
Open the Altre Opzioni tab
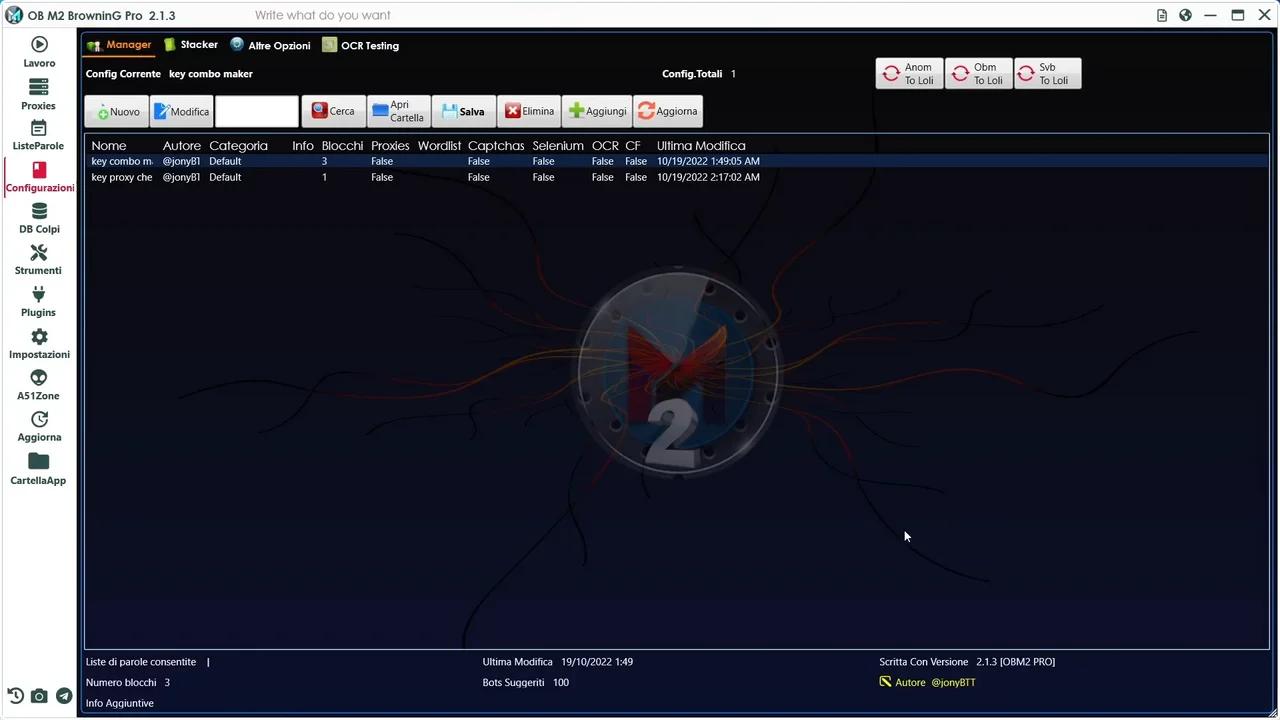click(270, 45)
